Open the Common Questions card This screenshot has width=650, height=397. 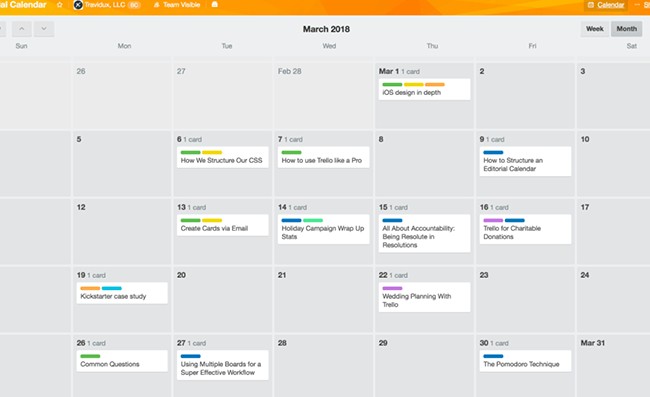pyautogui.click(x=122, y=361)
